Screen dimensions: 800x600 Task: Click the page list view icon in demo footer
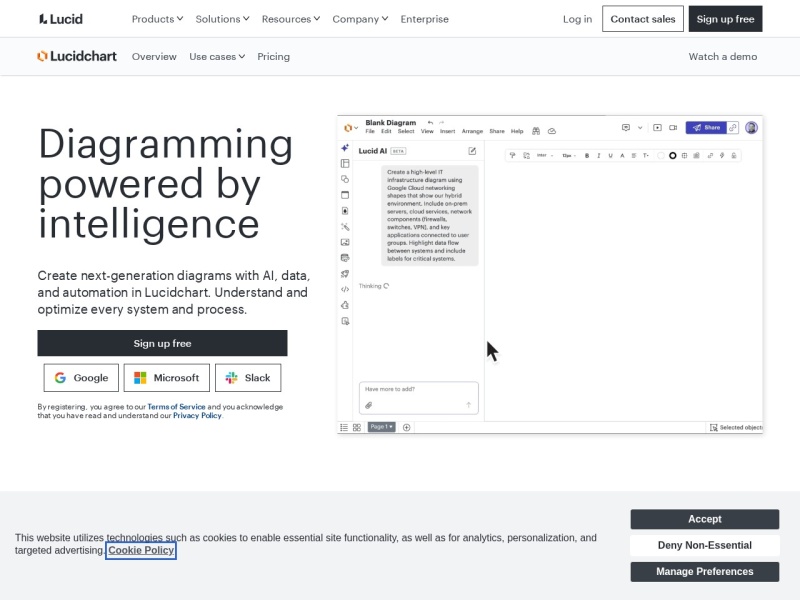point(344,428)
